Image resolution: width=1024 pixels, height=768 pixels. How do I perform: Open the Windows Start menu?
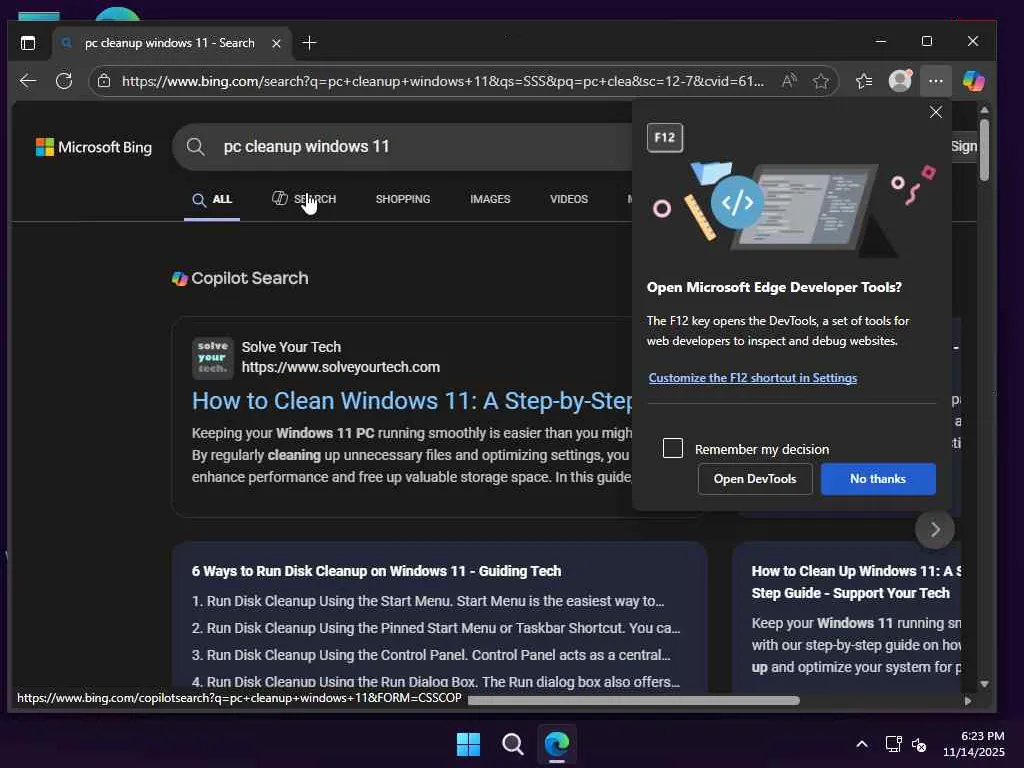coord(468,744)
